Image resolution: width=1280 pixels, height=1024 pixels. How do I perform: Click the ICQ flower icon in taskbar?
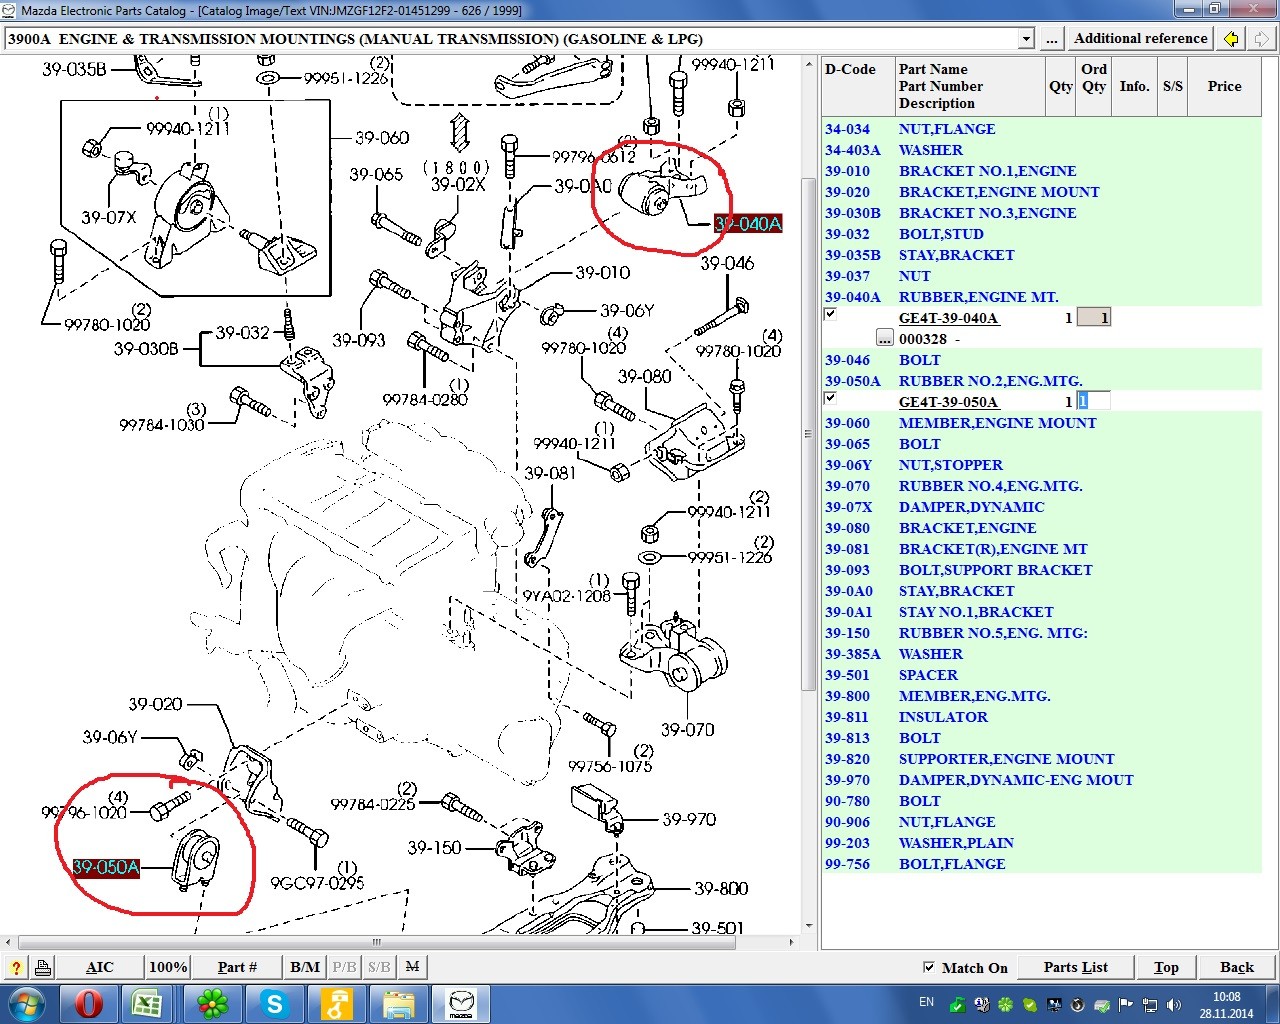click(x=211, y=1003)
